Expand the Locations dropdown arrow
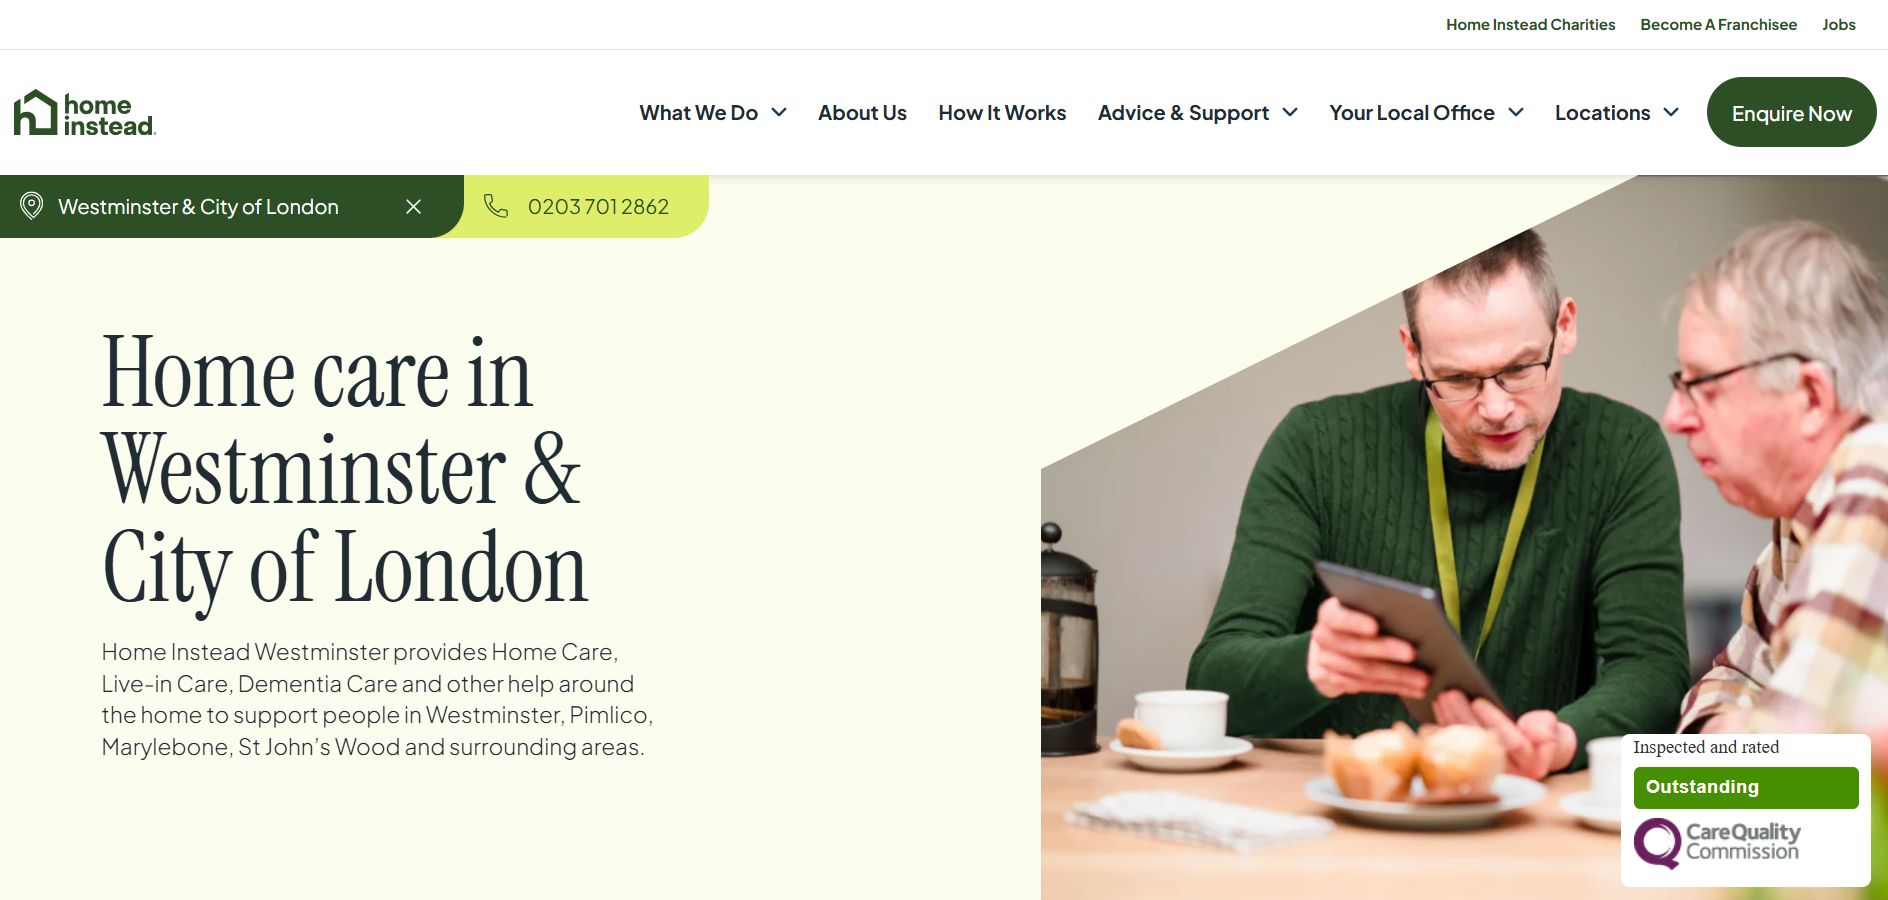 point(1671,113)
